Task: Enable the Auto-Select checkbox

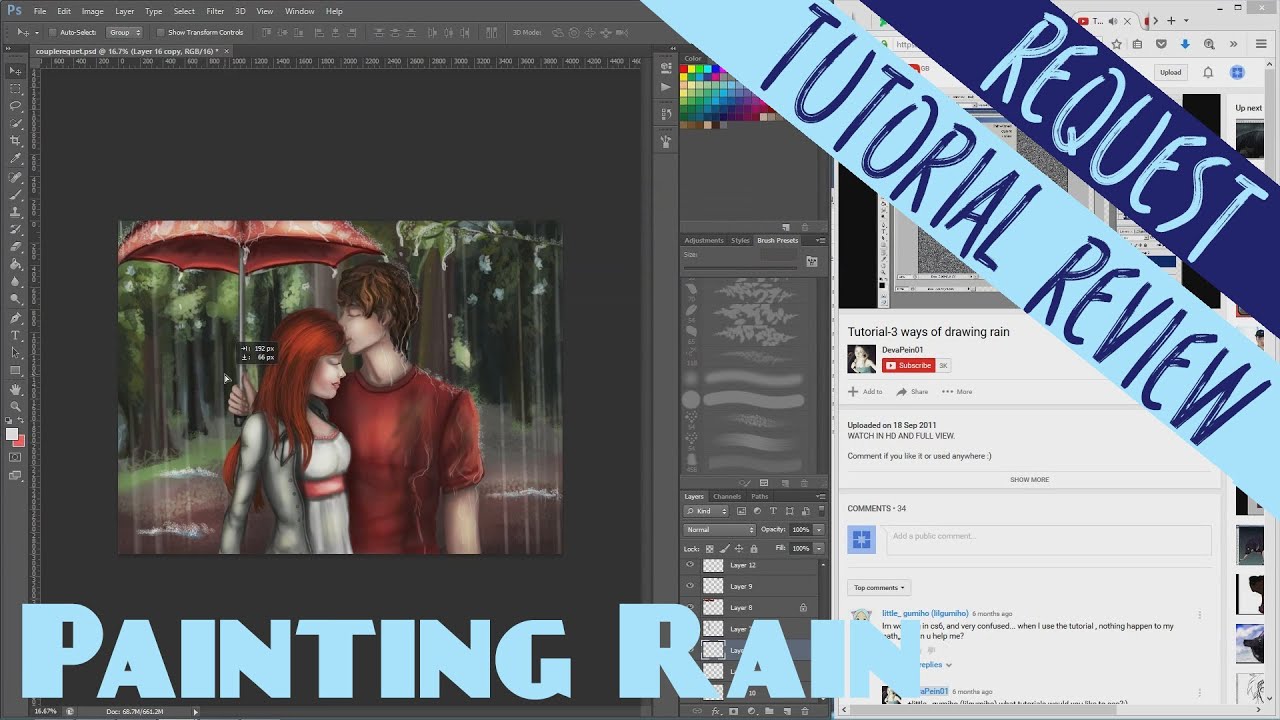Action: 52,33
